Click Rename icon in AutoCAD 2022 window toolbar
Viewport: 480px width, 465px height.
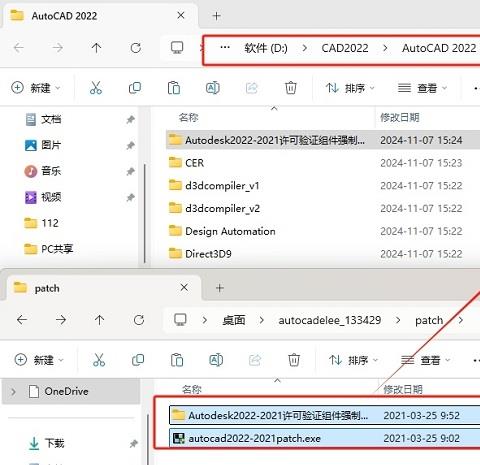[213, 88]
